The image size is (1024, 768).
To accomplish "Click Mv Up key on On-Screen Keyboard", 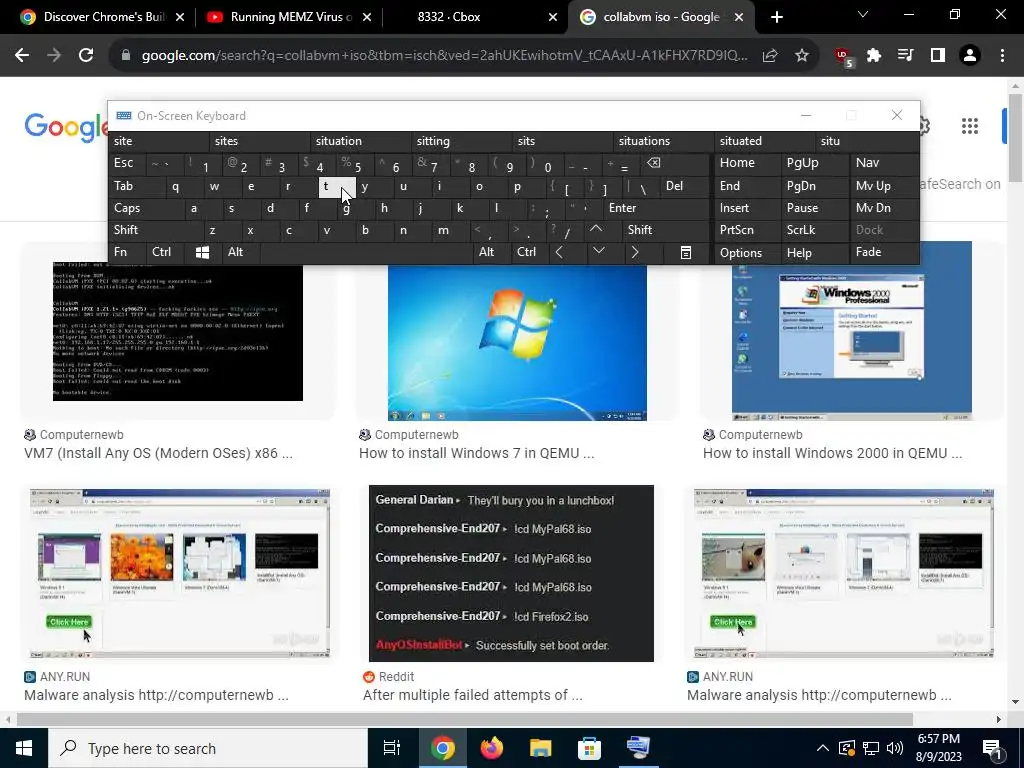I will pyautogui.click(x=884, y=185).
